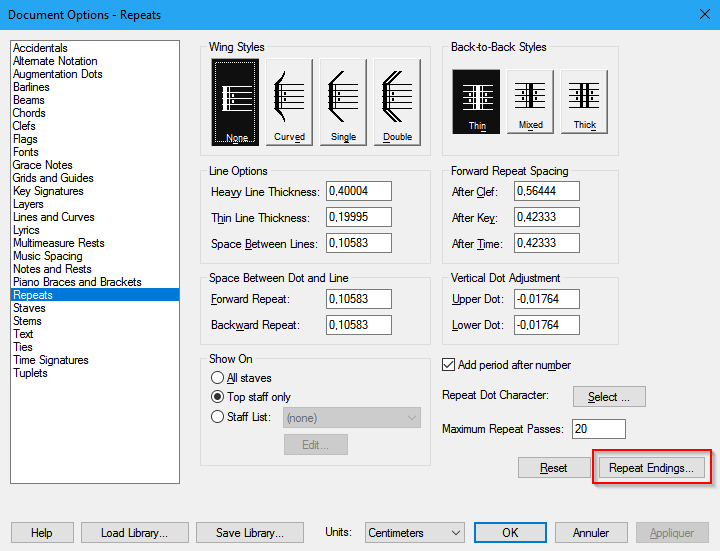The width and height of the screenshot is (720, 551).
Task: Select the Double wing style
Action: (397, 101)
